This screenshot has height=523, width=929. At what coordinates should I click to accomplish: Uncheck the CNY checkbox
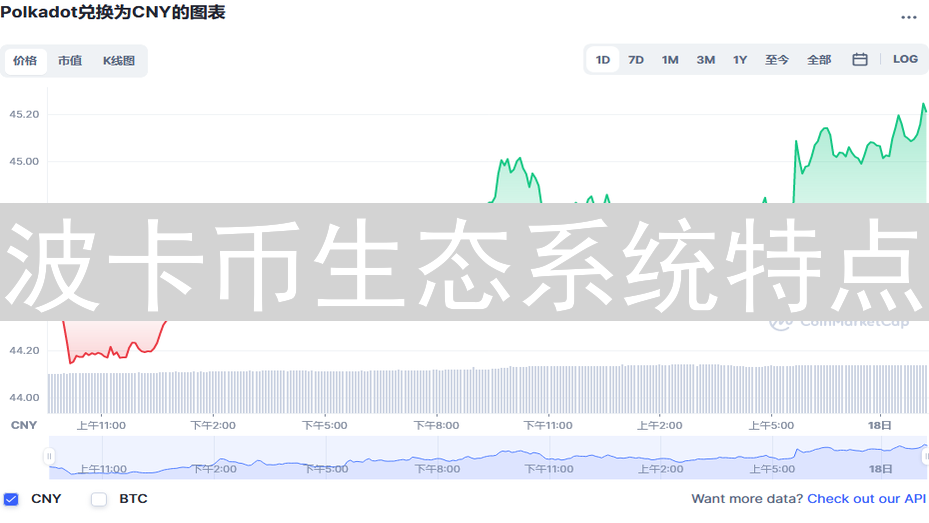coord(11,499)
